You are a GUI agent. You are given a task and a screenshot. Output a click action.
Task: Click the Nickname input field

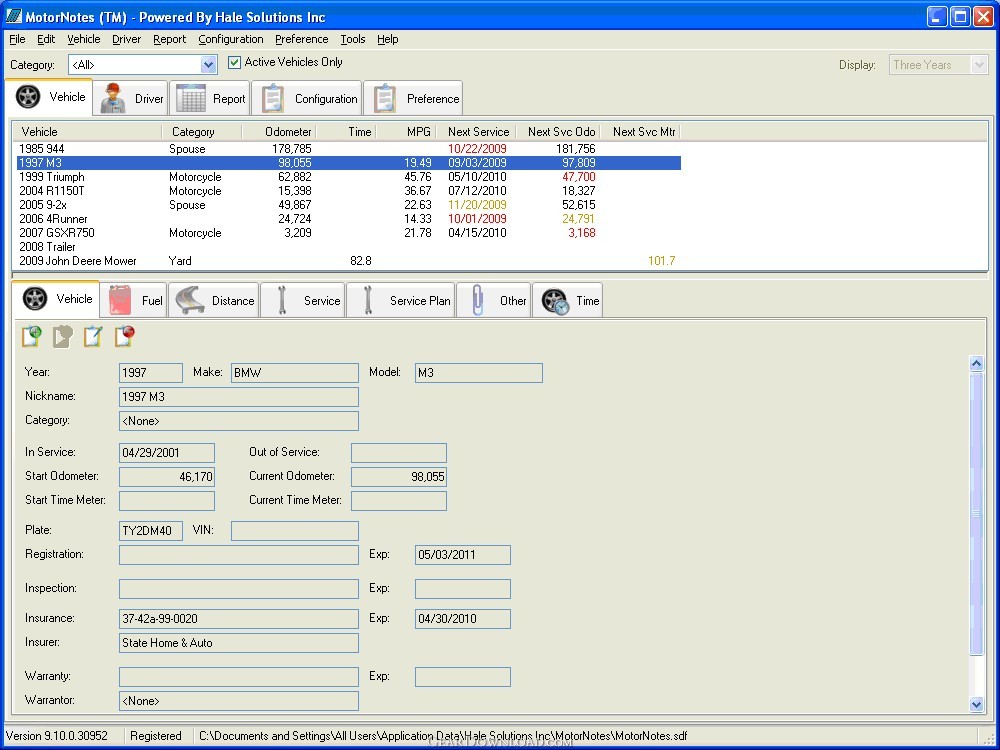(x=239, y=397)
